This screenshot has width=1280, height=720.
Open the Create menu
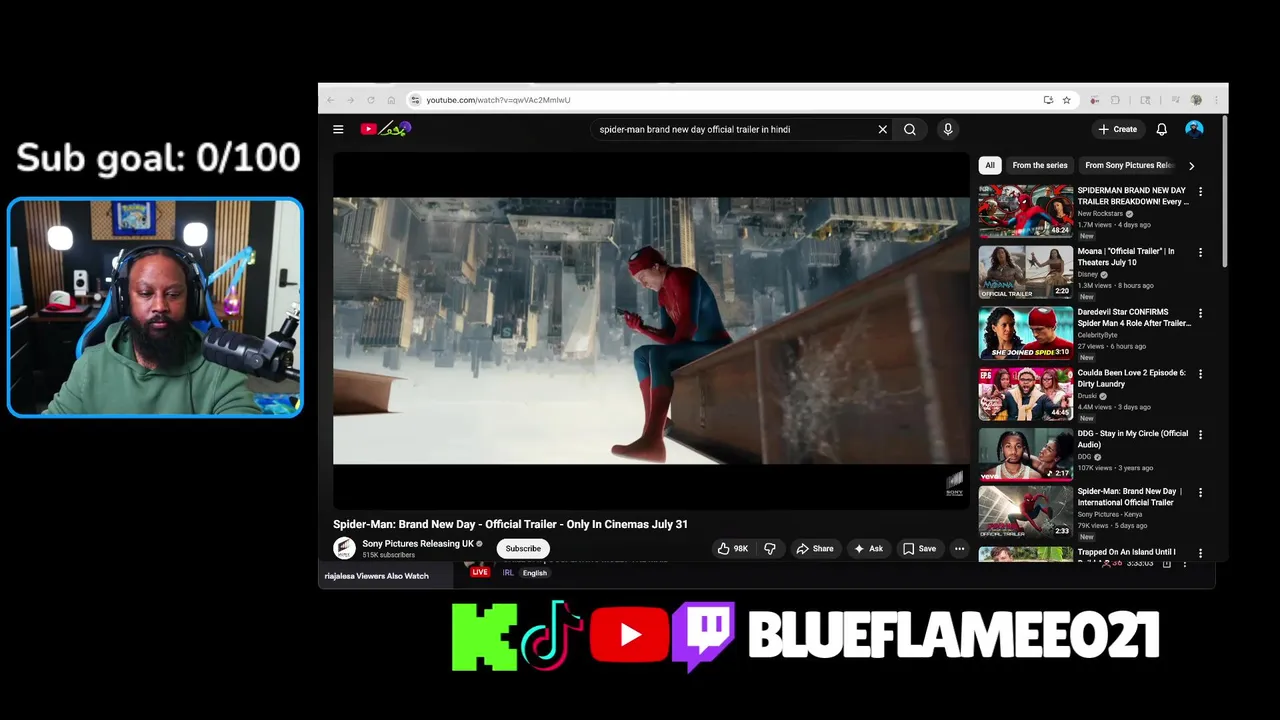[1118, 129]
